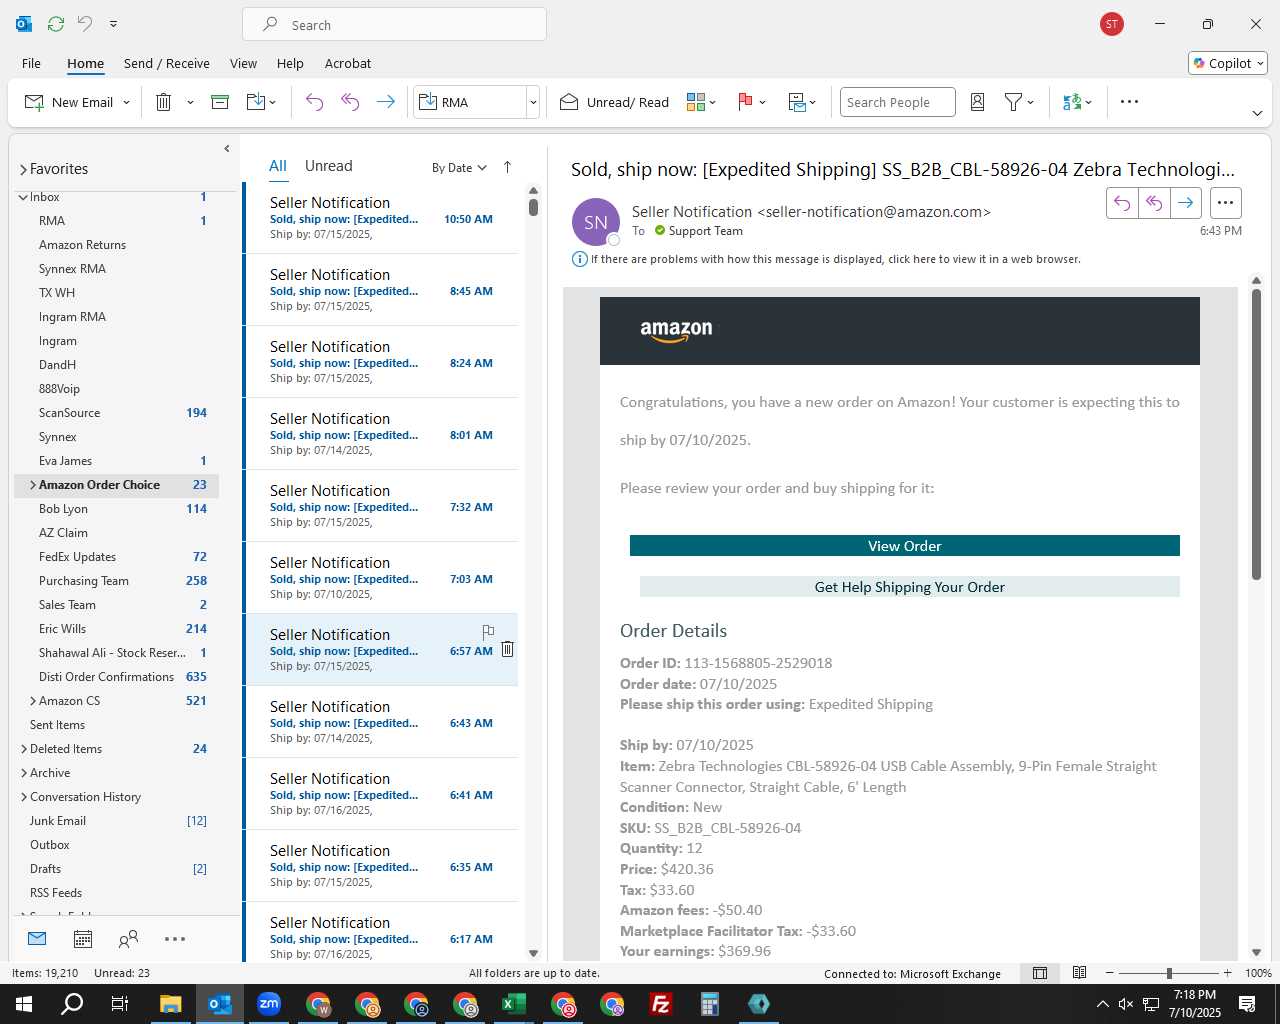The image size is (1280, 1024).
Task: Click Forward arrow in the ribbon
Action: pos(385,102)
